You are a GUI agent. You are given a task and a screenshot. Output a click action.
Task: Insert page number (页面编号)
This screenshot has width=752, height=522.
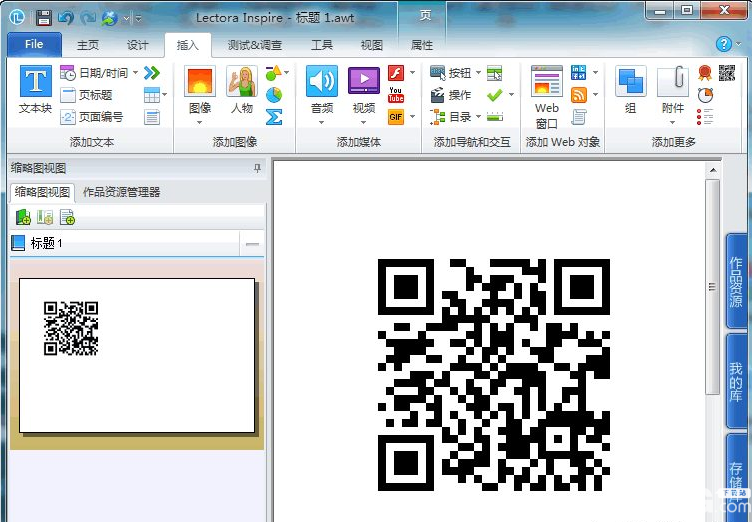click(x=92, y=117)
